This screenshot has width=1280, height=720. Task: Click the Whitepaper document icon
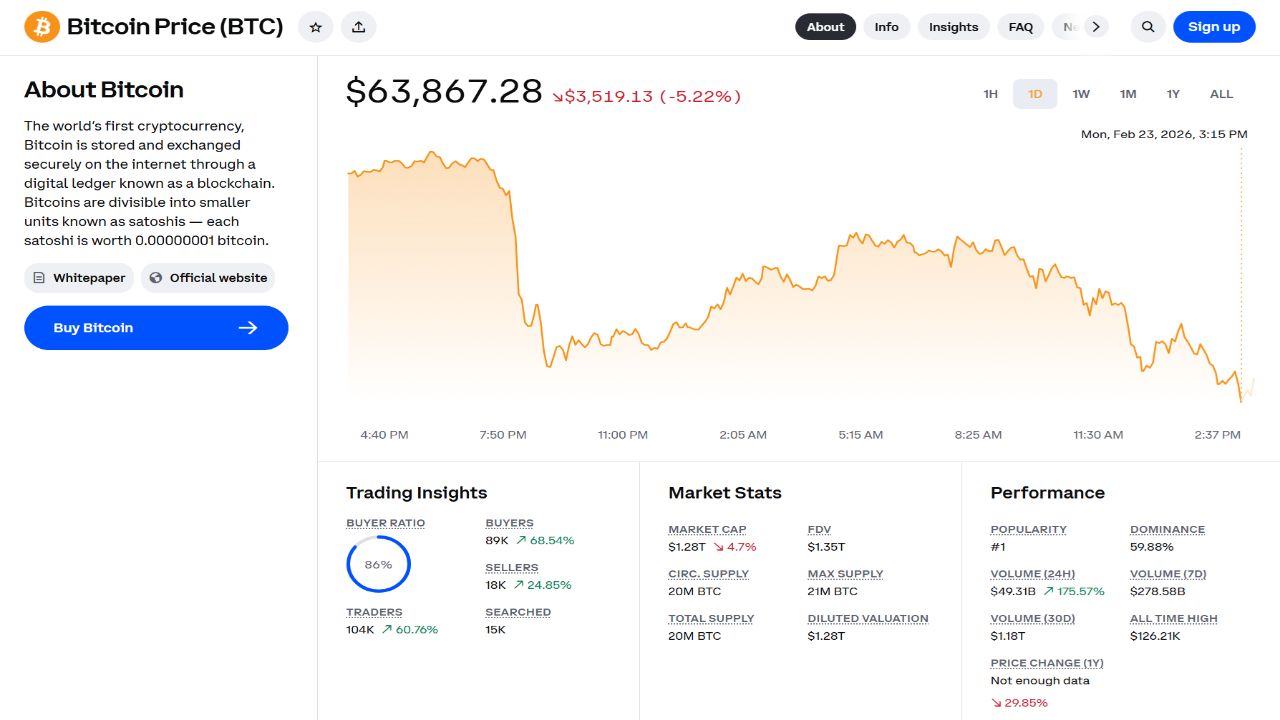[39, 278]
